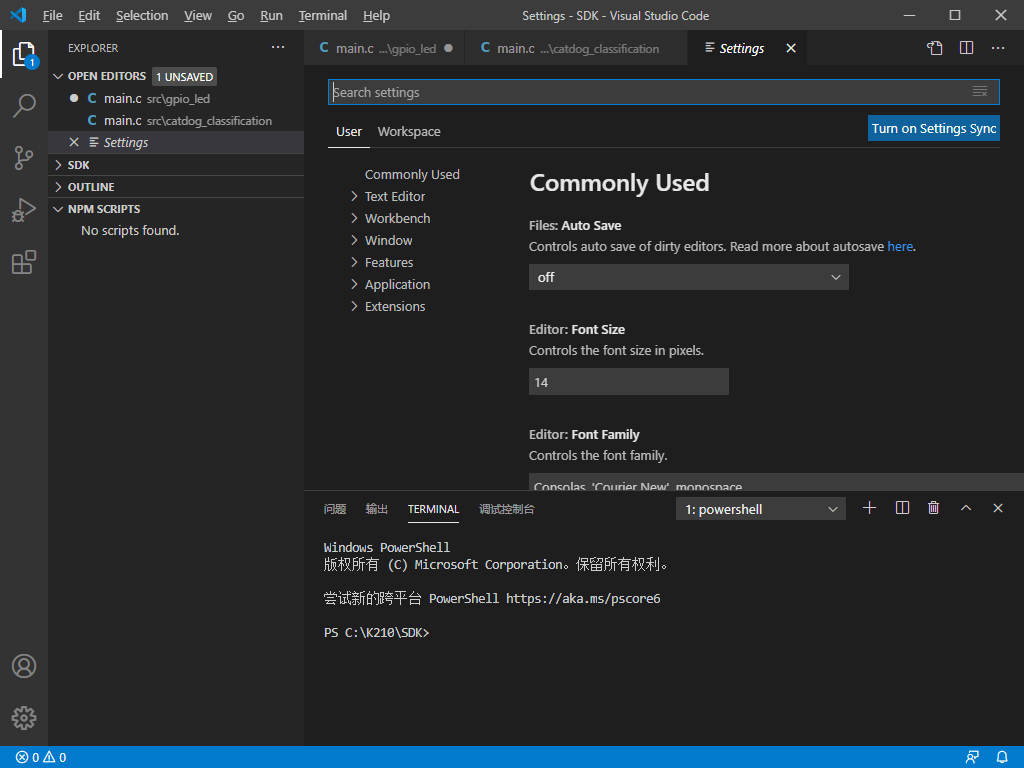Open the Help menu
The width and height of the screenshot is (1024, 768).
376,16
